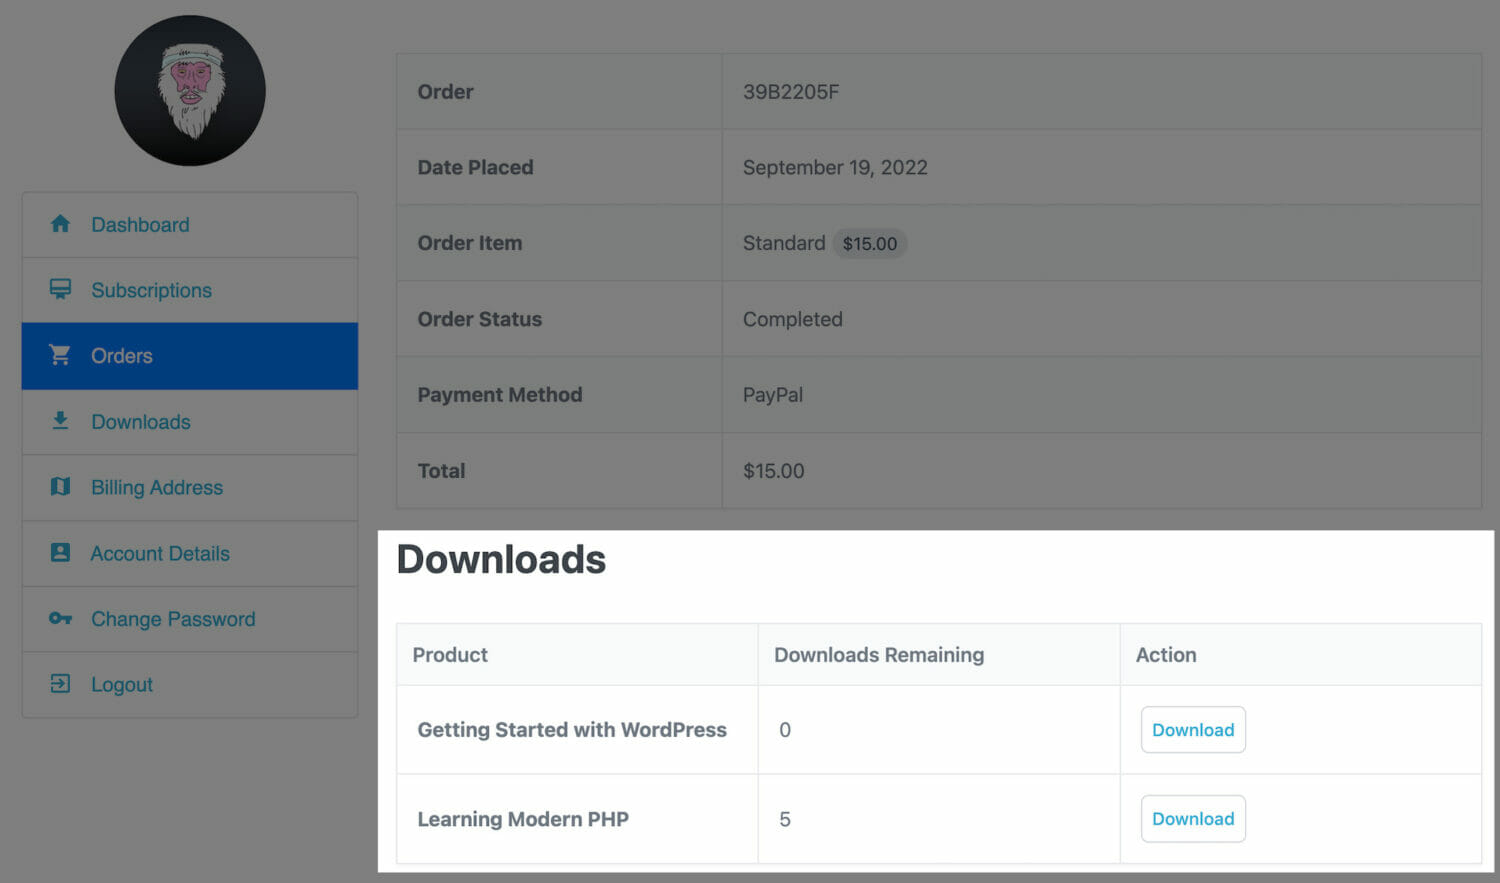
Task: Open the Change Password page
Action: point(190,619)
